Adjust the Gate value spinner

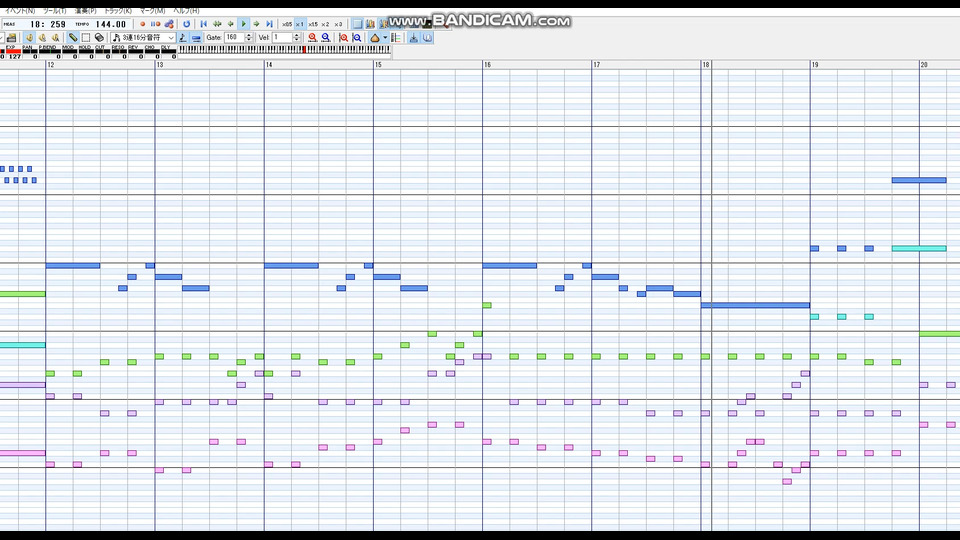tap(249, 37)
